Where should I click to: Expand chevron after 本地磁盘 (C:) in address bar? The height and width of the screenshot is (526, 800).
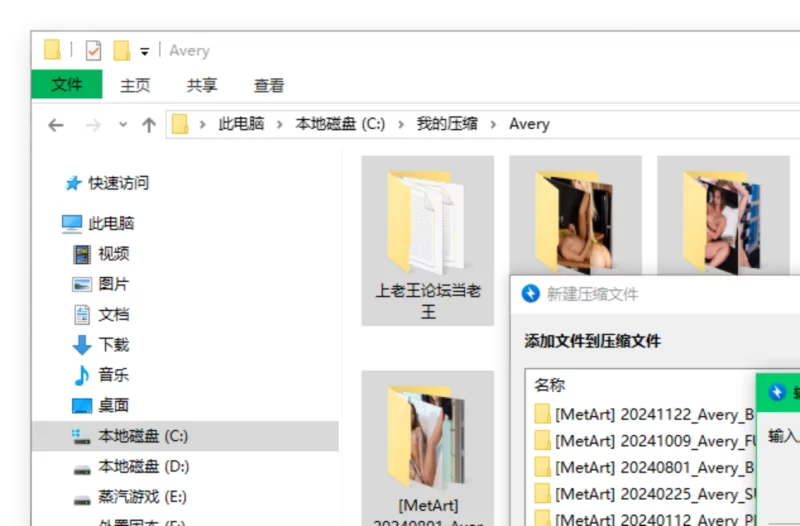[x=401, y=124]
